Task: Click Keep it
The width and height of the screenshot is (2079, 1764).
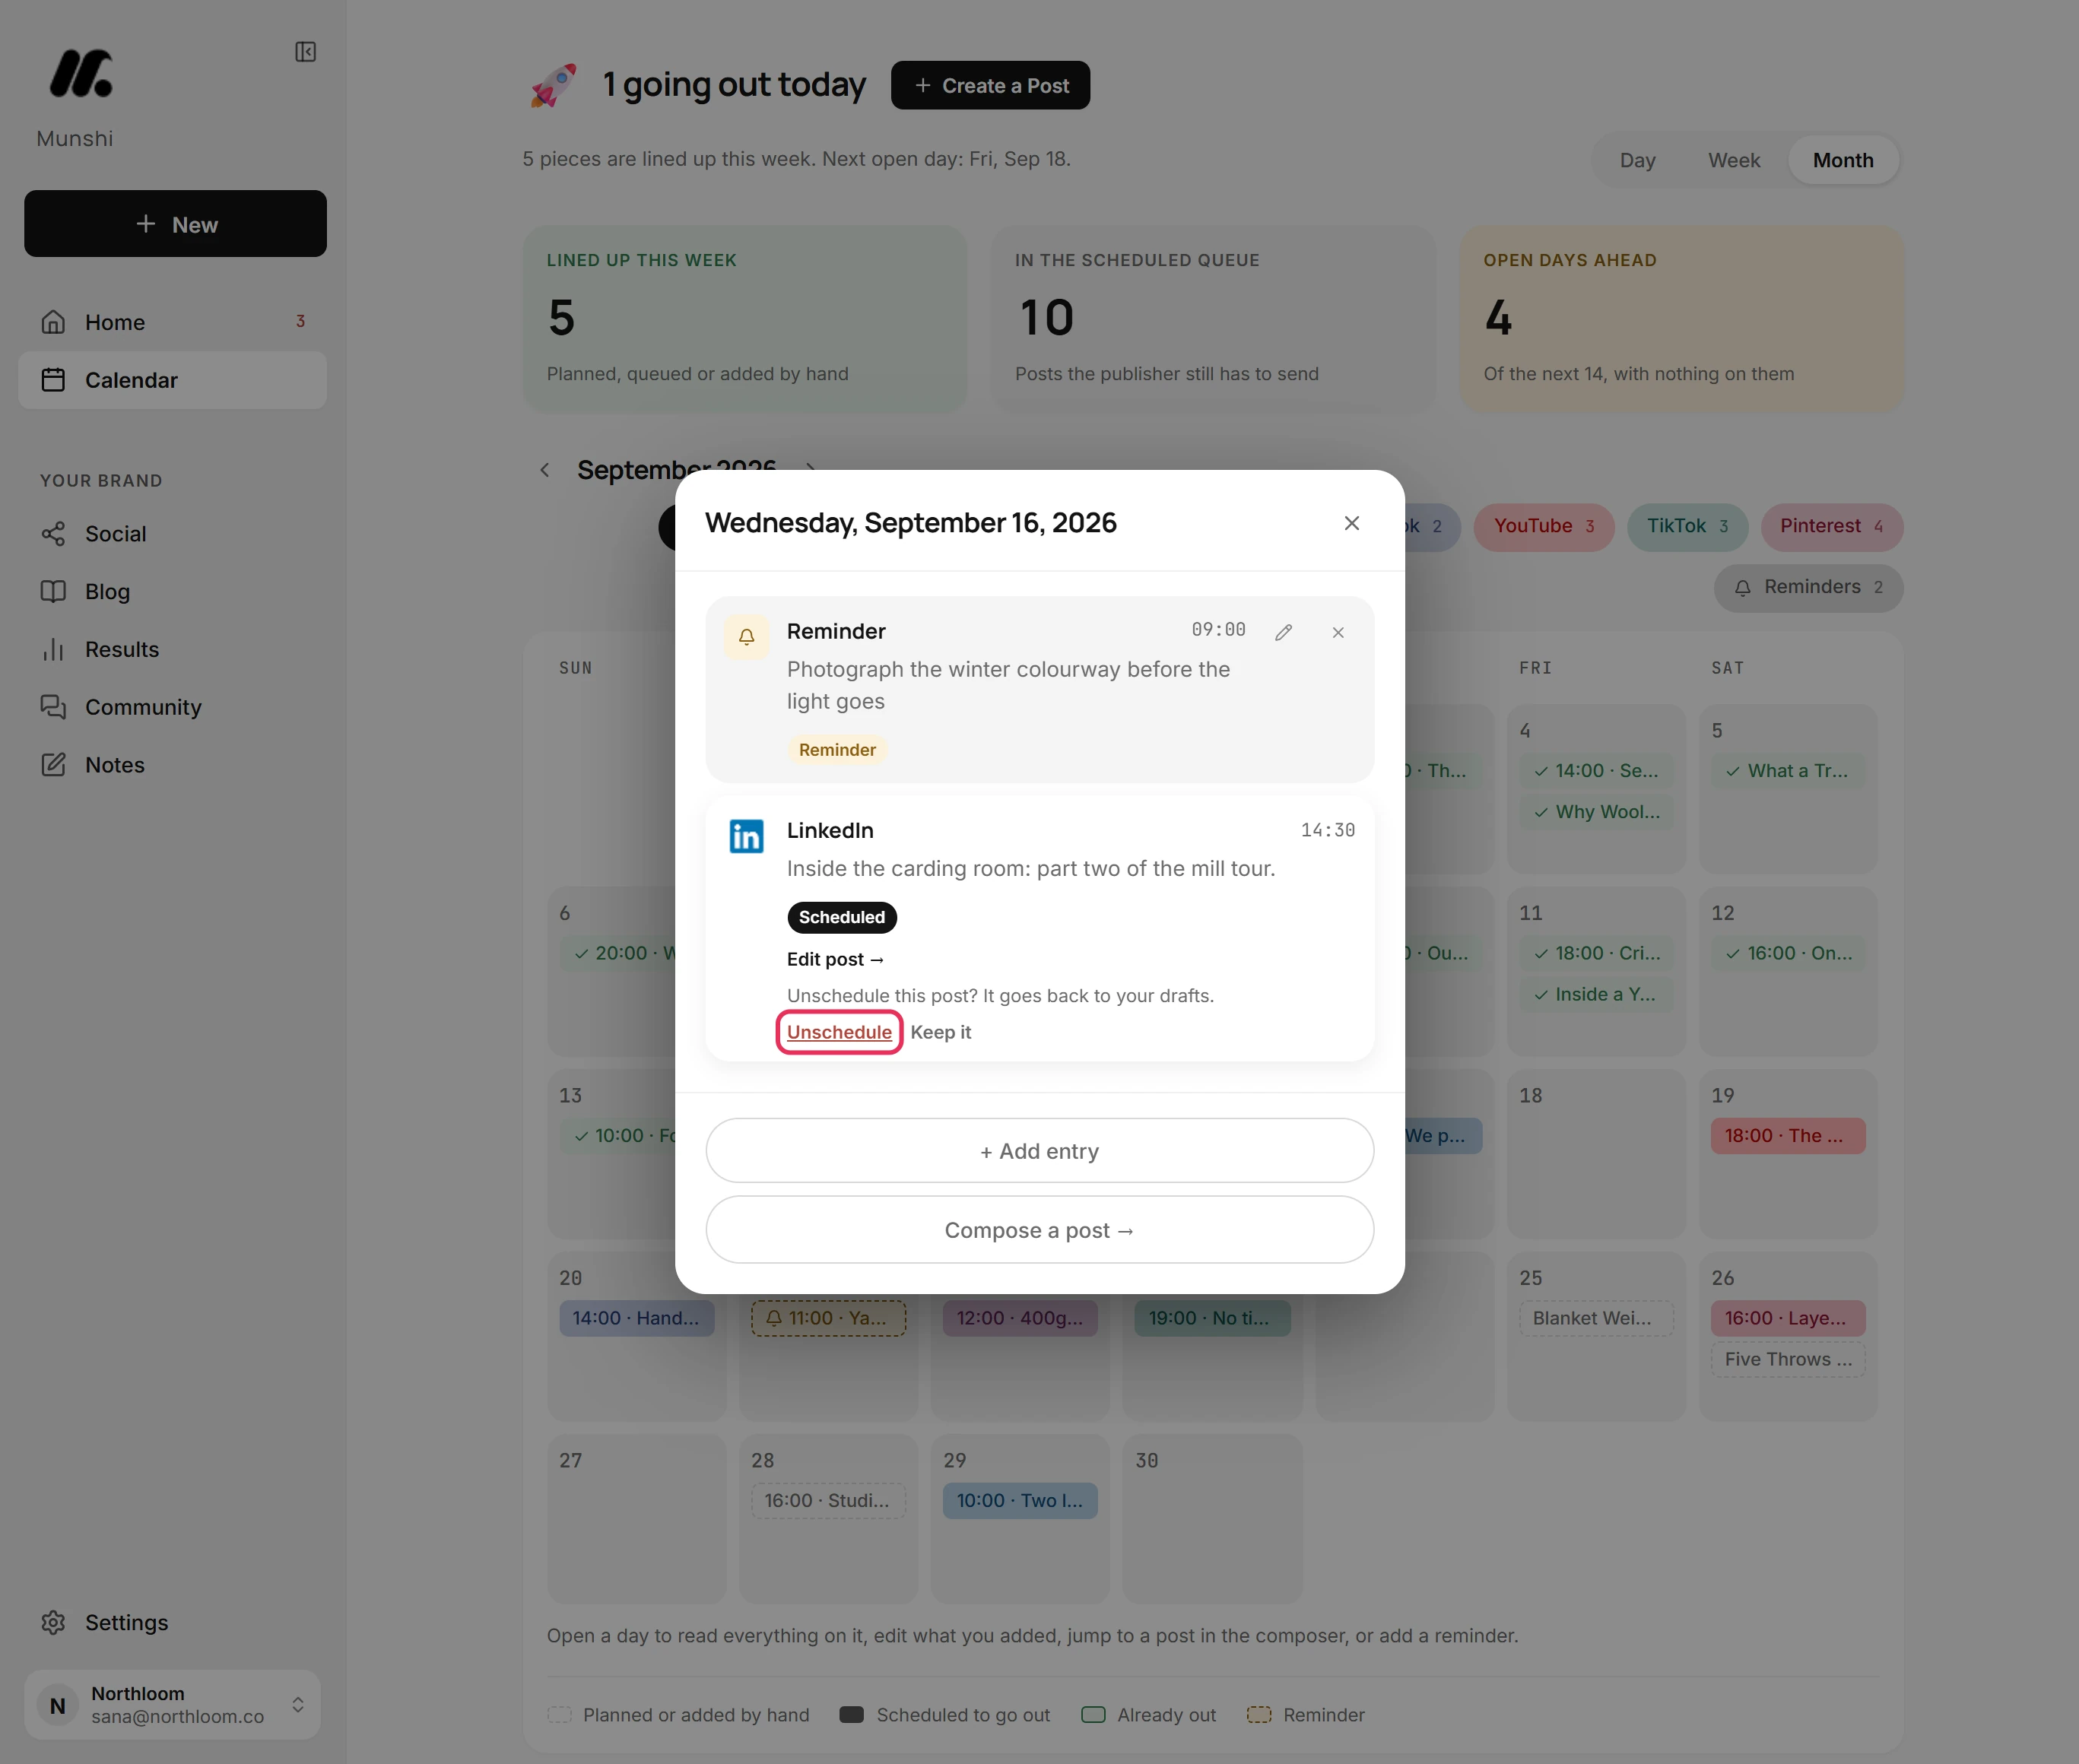Action: [x=940, y=1032]
